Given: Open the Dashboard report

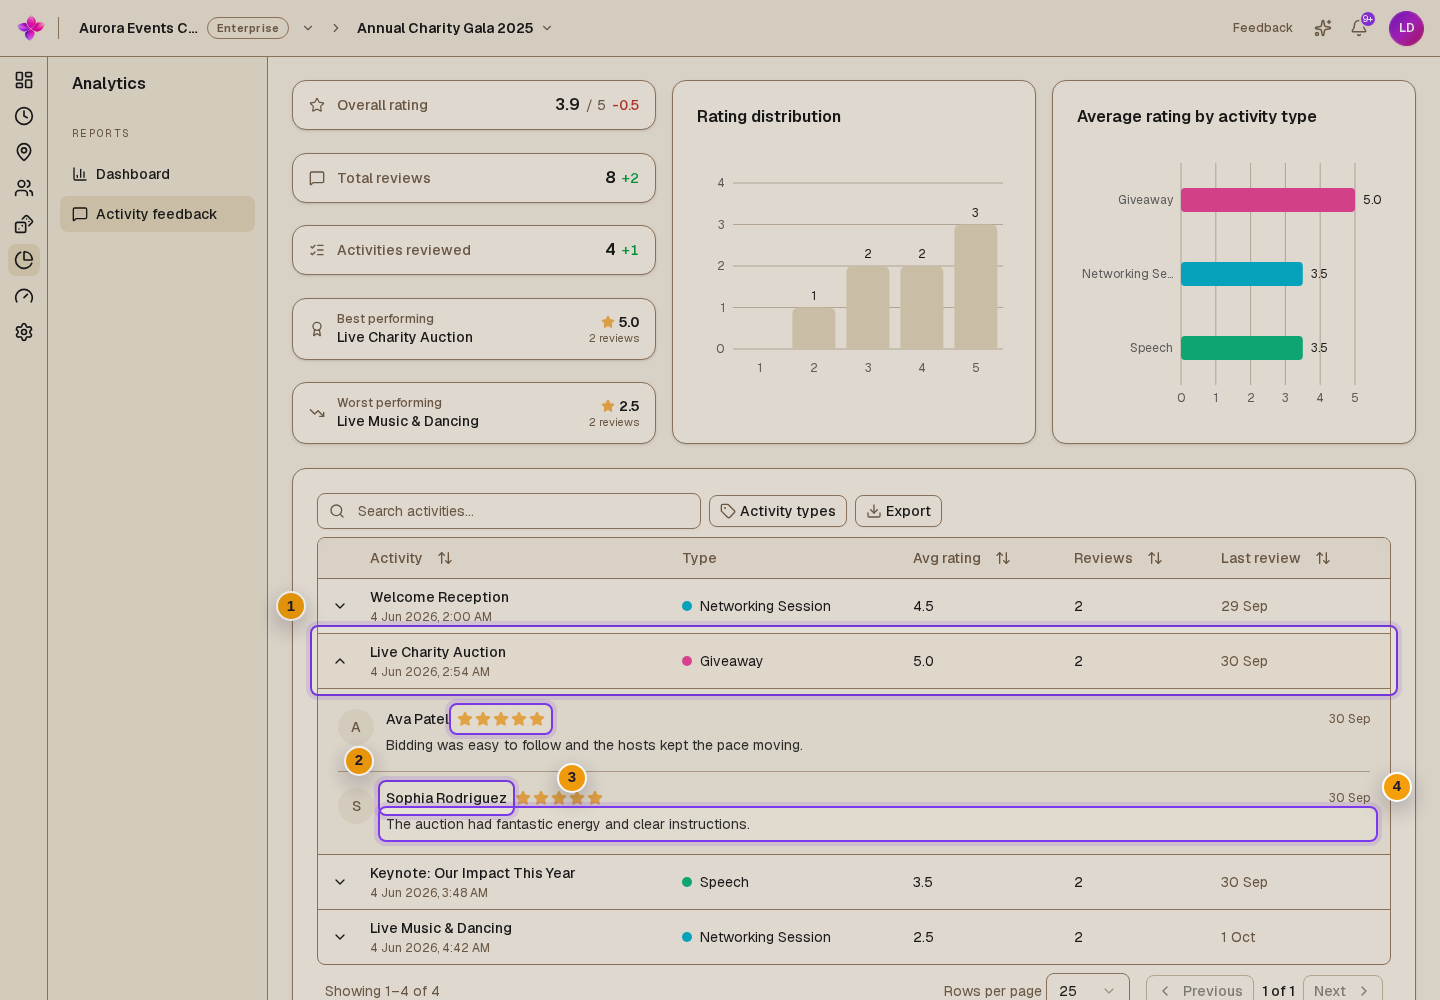Looking at the screenshot, I should click(x=157, y=174).
